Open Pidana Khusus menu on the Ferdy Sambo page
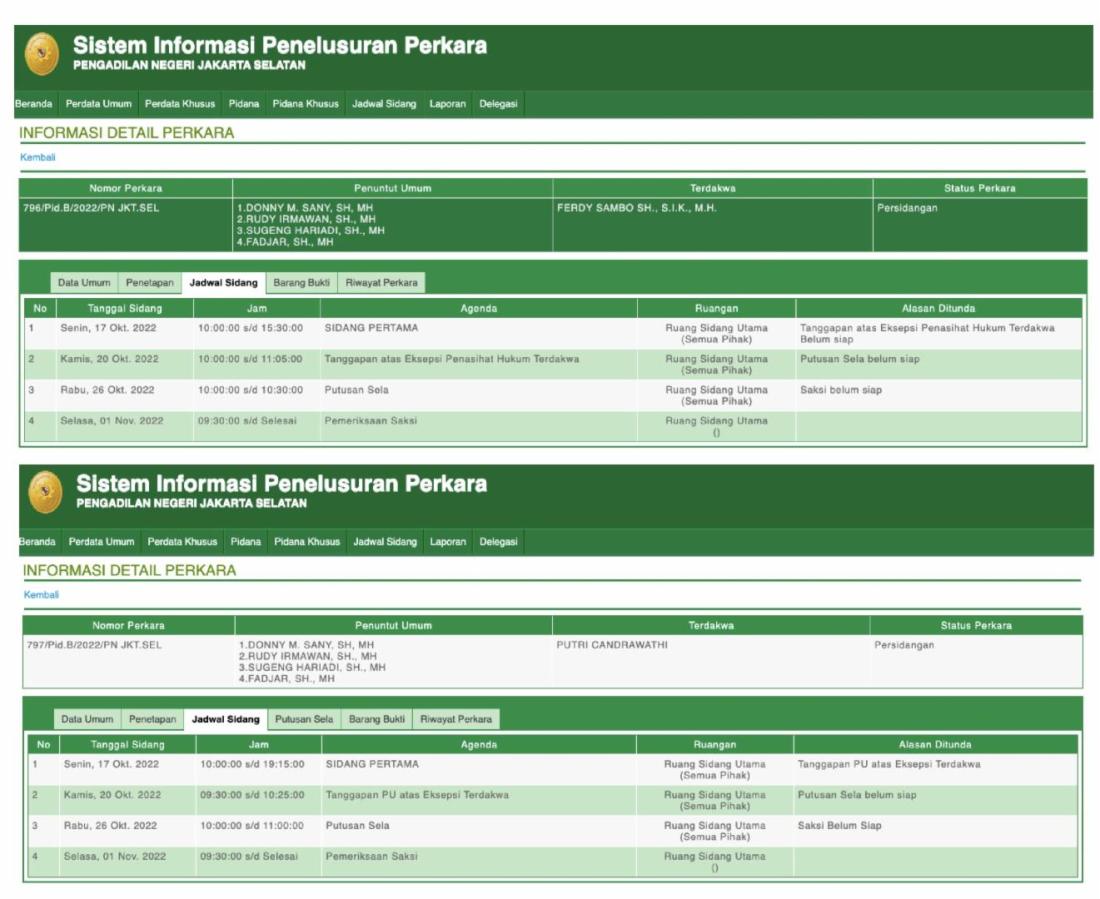Screen dimensions: 1100x899 coord(306,104)
